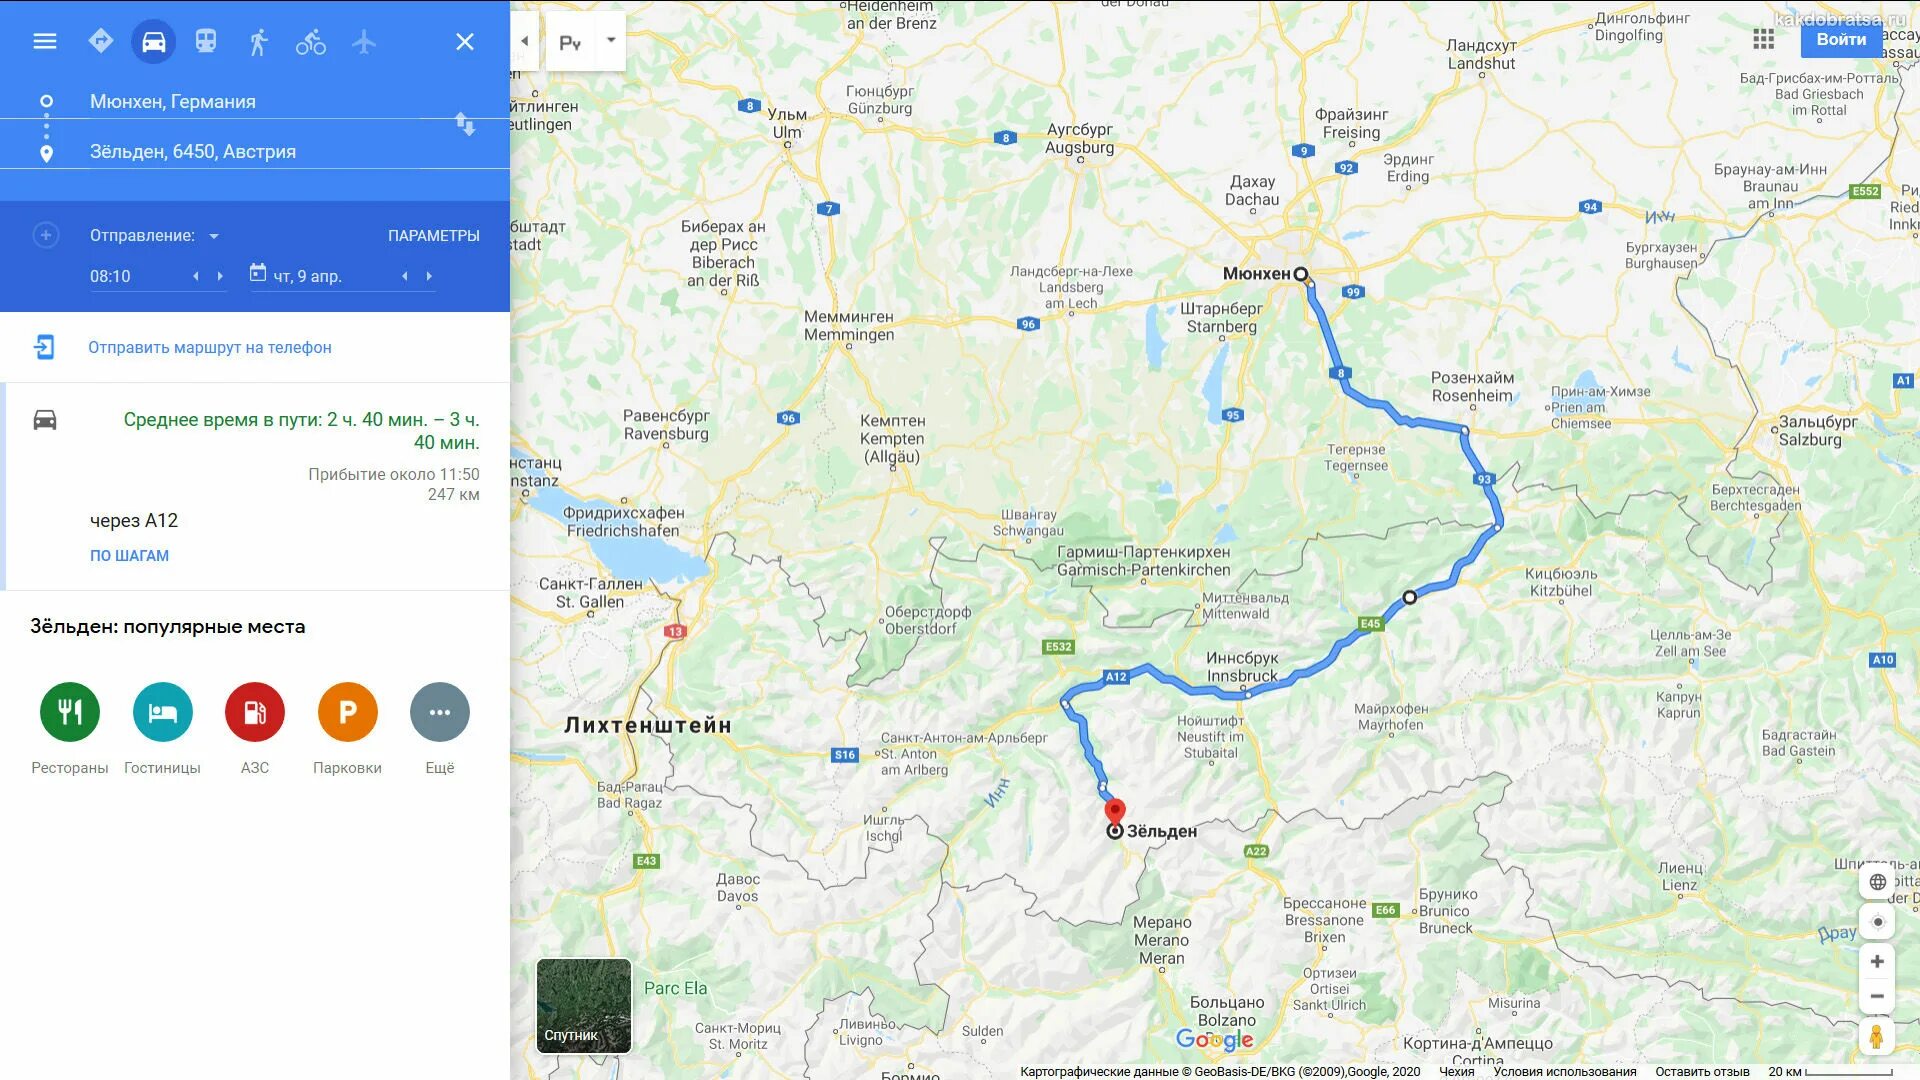Viewport: 1920px width, 1080px height.
Task: Open the Google apps grid
Action: coord(1764,39)
